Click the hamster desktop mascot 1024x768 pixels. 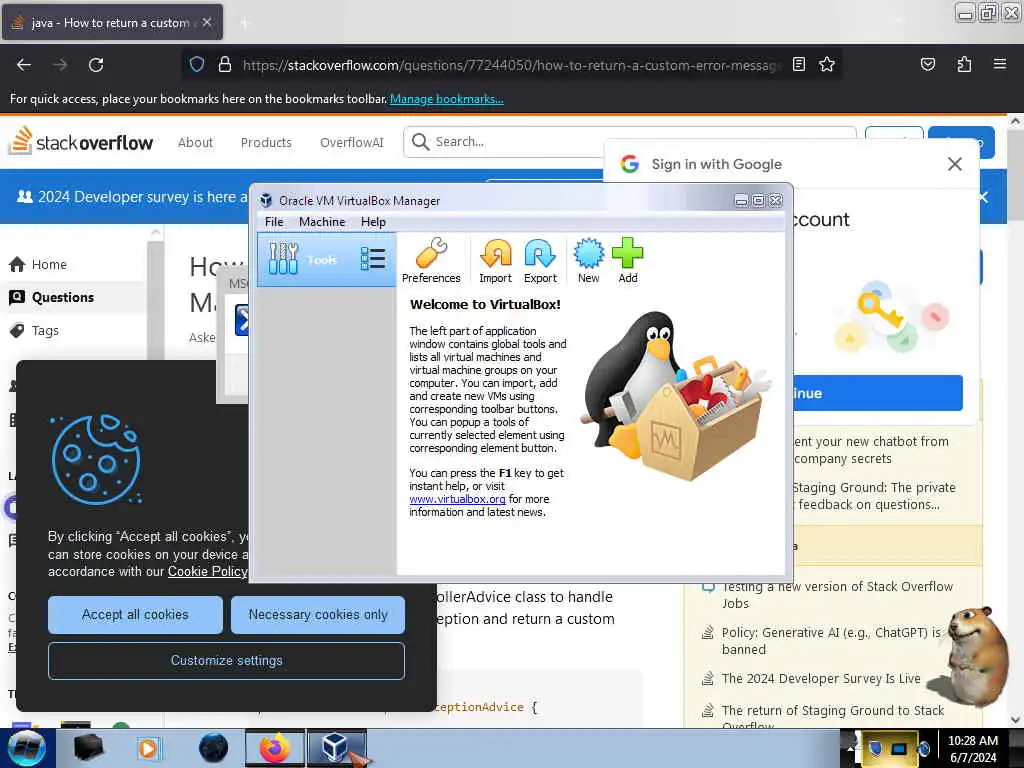974,656
